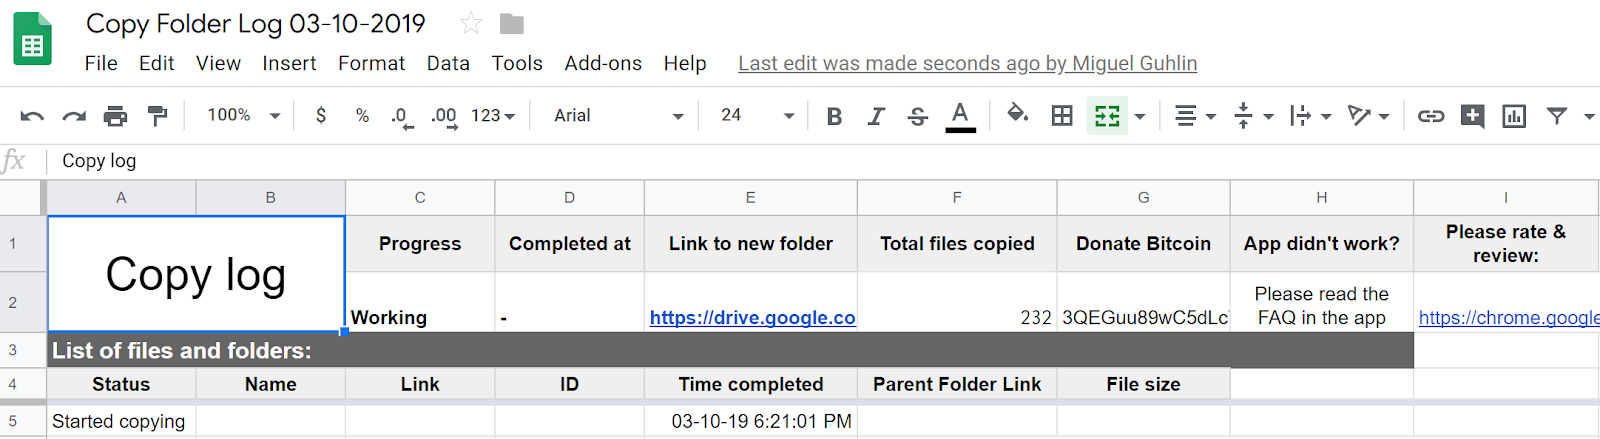Open the Format menu
Image resolution: width=1600 pixels, height=439 pixels.
point(371,63)
